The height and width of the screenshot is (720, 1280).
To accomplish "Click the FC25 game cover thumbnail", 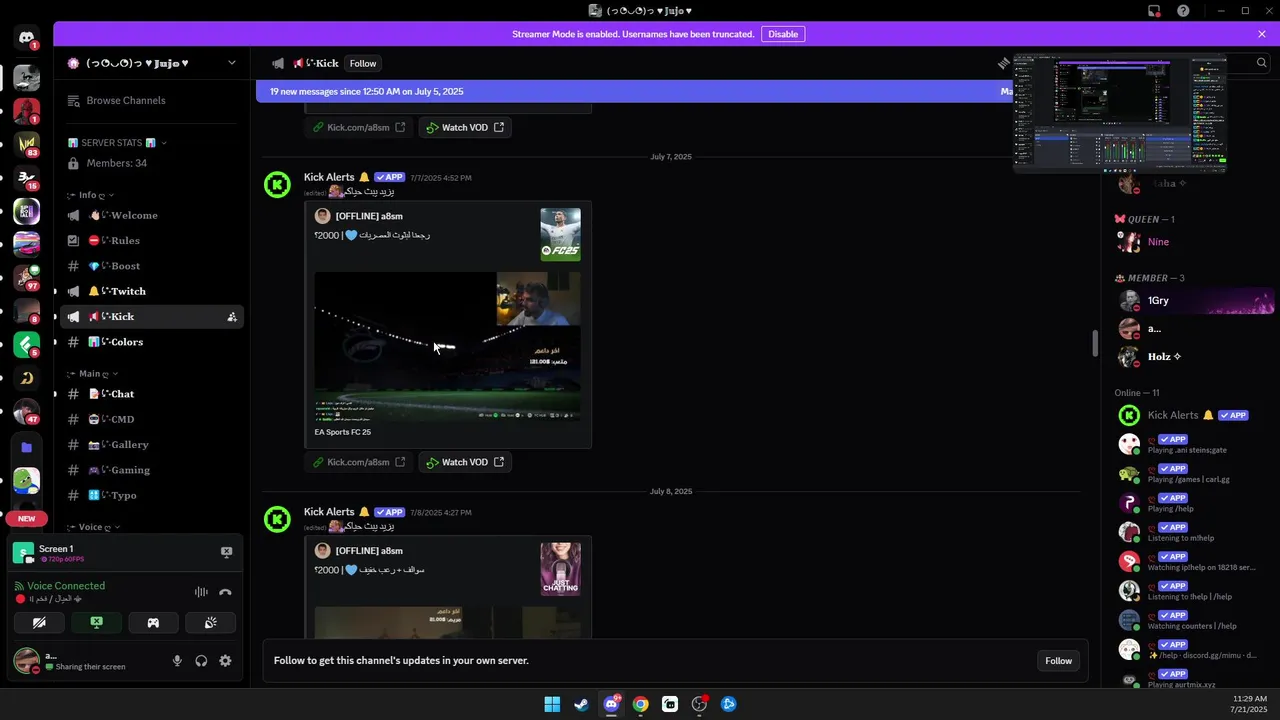I will 560,235.
